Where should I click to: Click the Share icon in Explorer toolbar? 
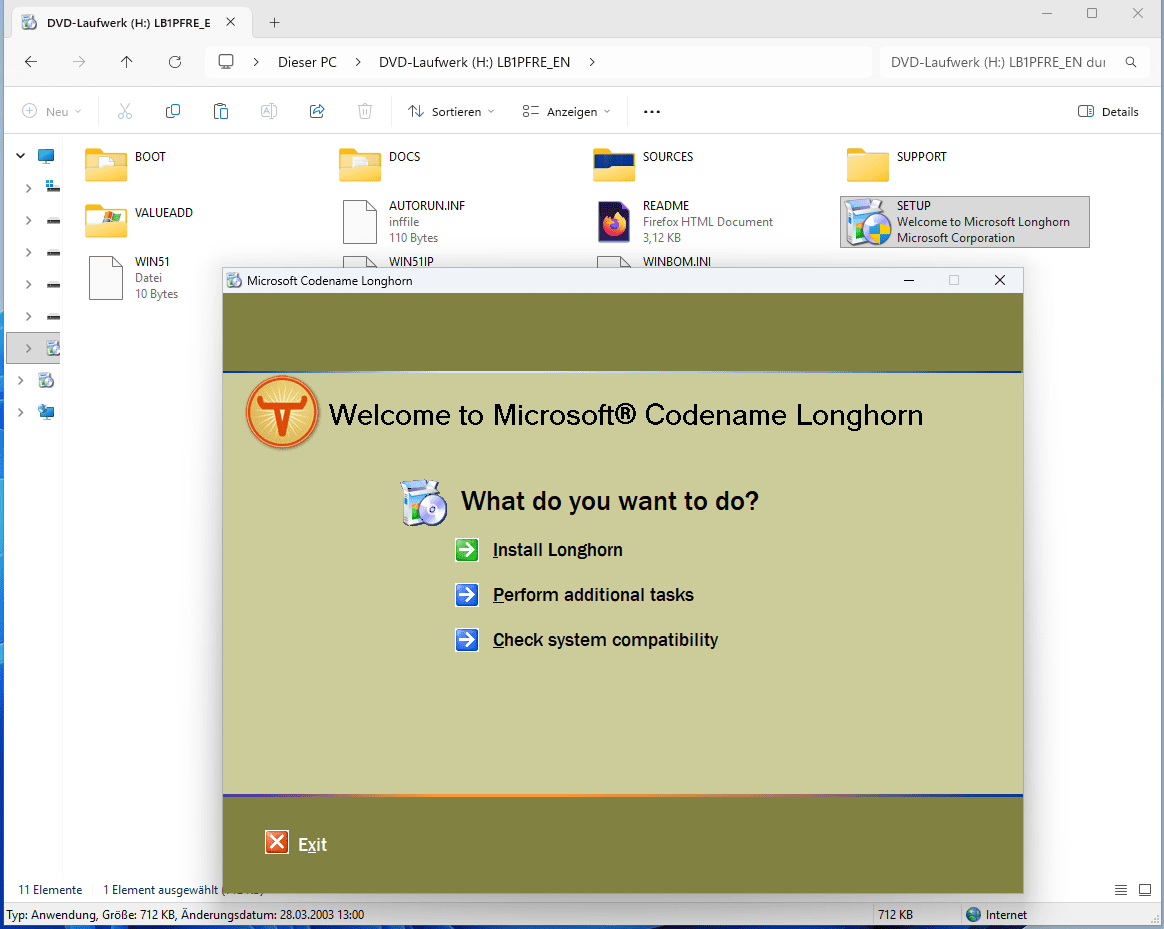[317, 111]
